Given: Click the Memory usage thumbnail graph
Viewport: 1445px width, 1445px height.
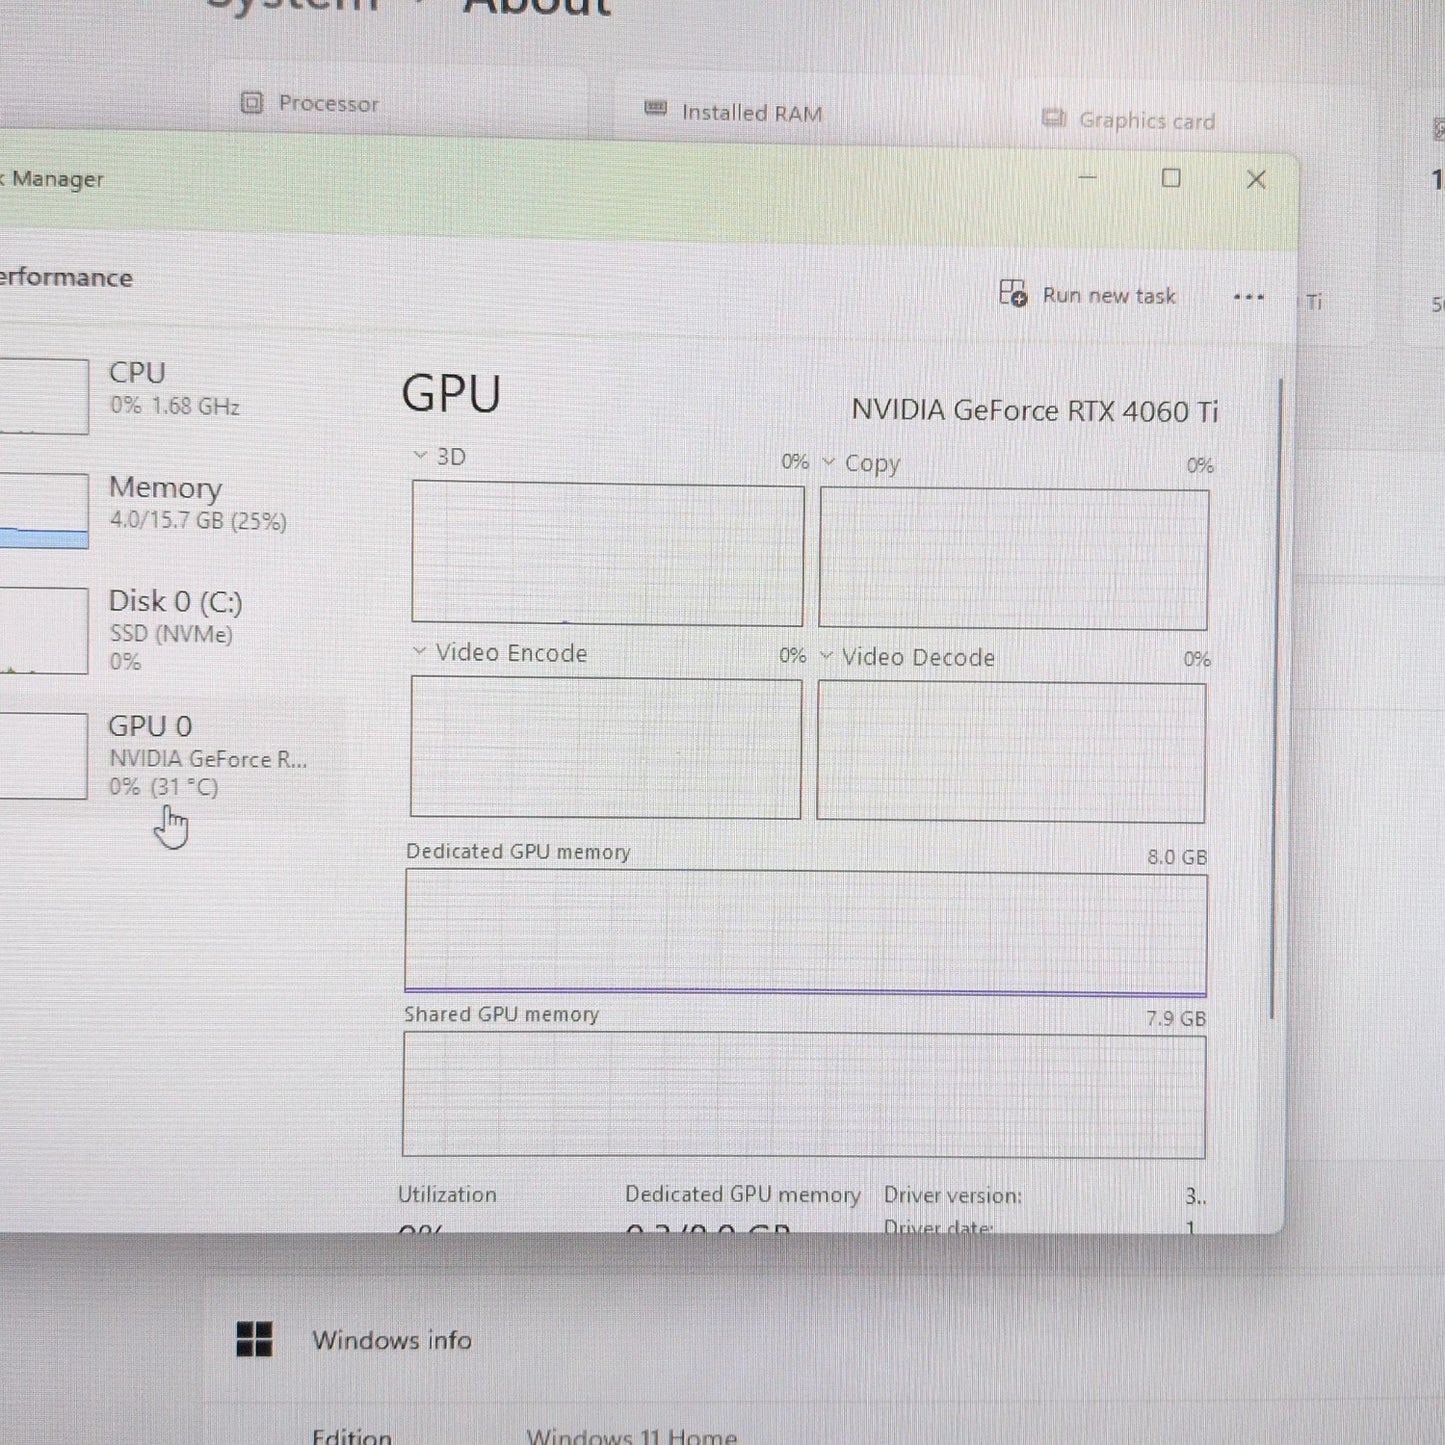Looking at the screenshot, I should (x=44, y=511).
